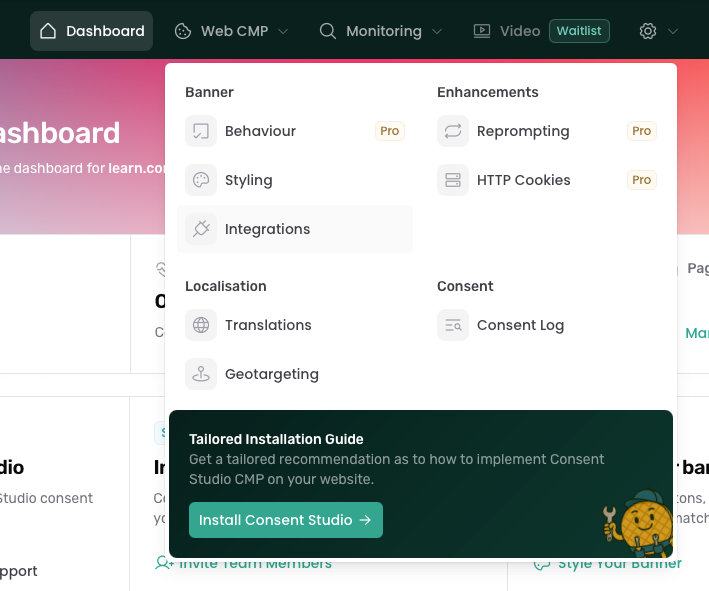This screenshot has height=591, width=709.
Task: Select Integrations menu entry
Action: 295,229
